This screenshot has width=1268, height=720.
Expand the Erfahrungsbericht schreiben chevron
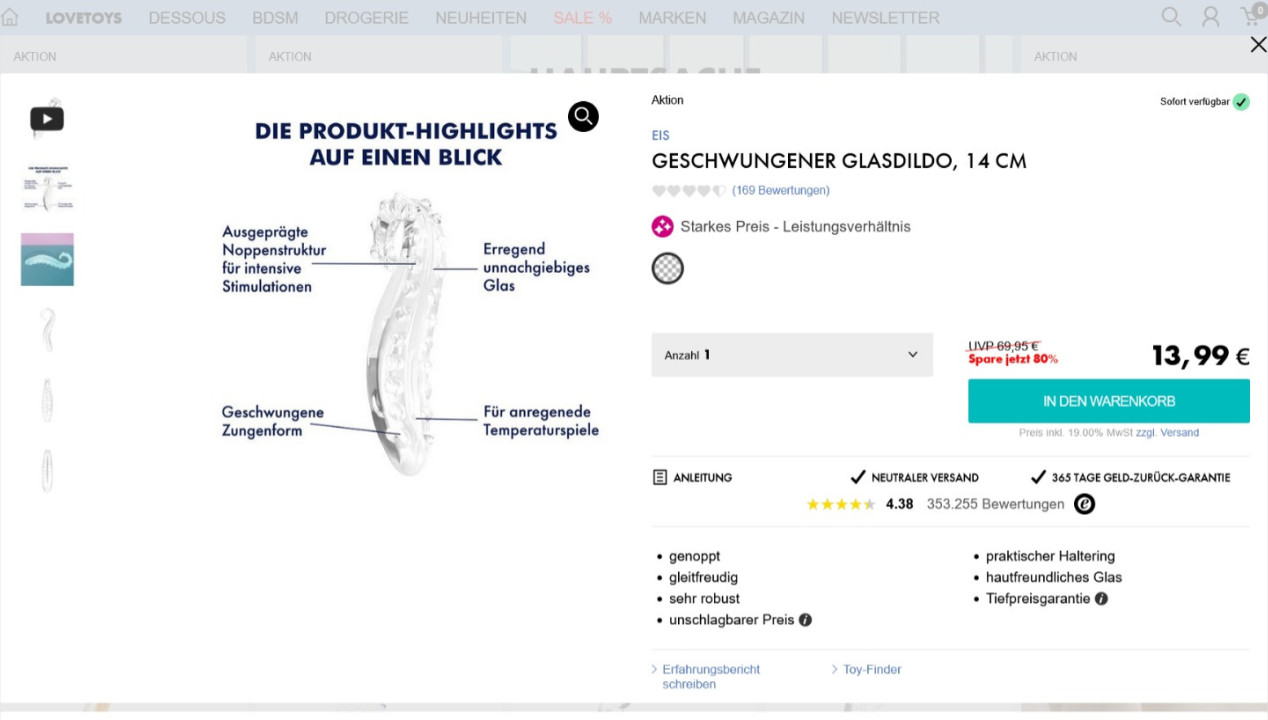pyautogui.click(x=655, y=669)
